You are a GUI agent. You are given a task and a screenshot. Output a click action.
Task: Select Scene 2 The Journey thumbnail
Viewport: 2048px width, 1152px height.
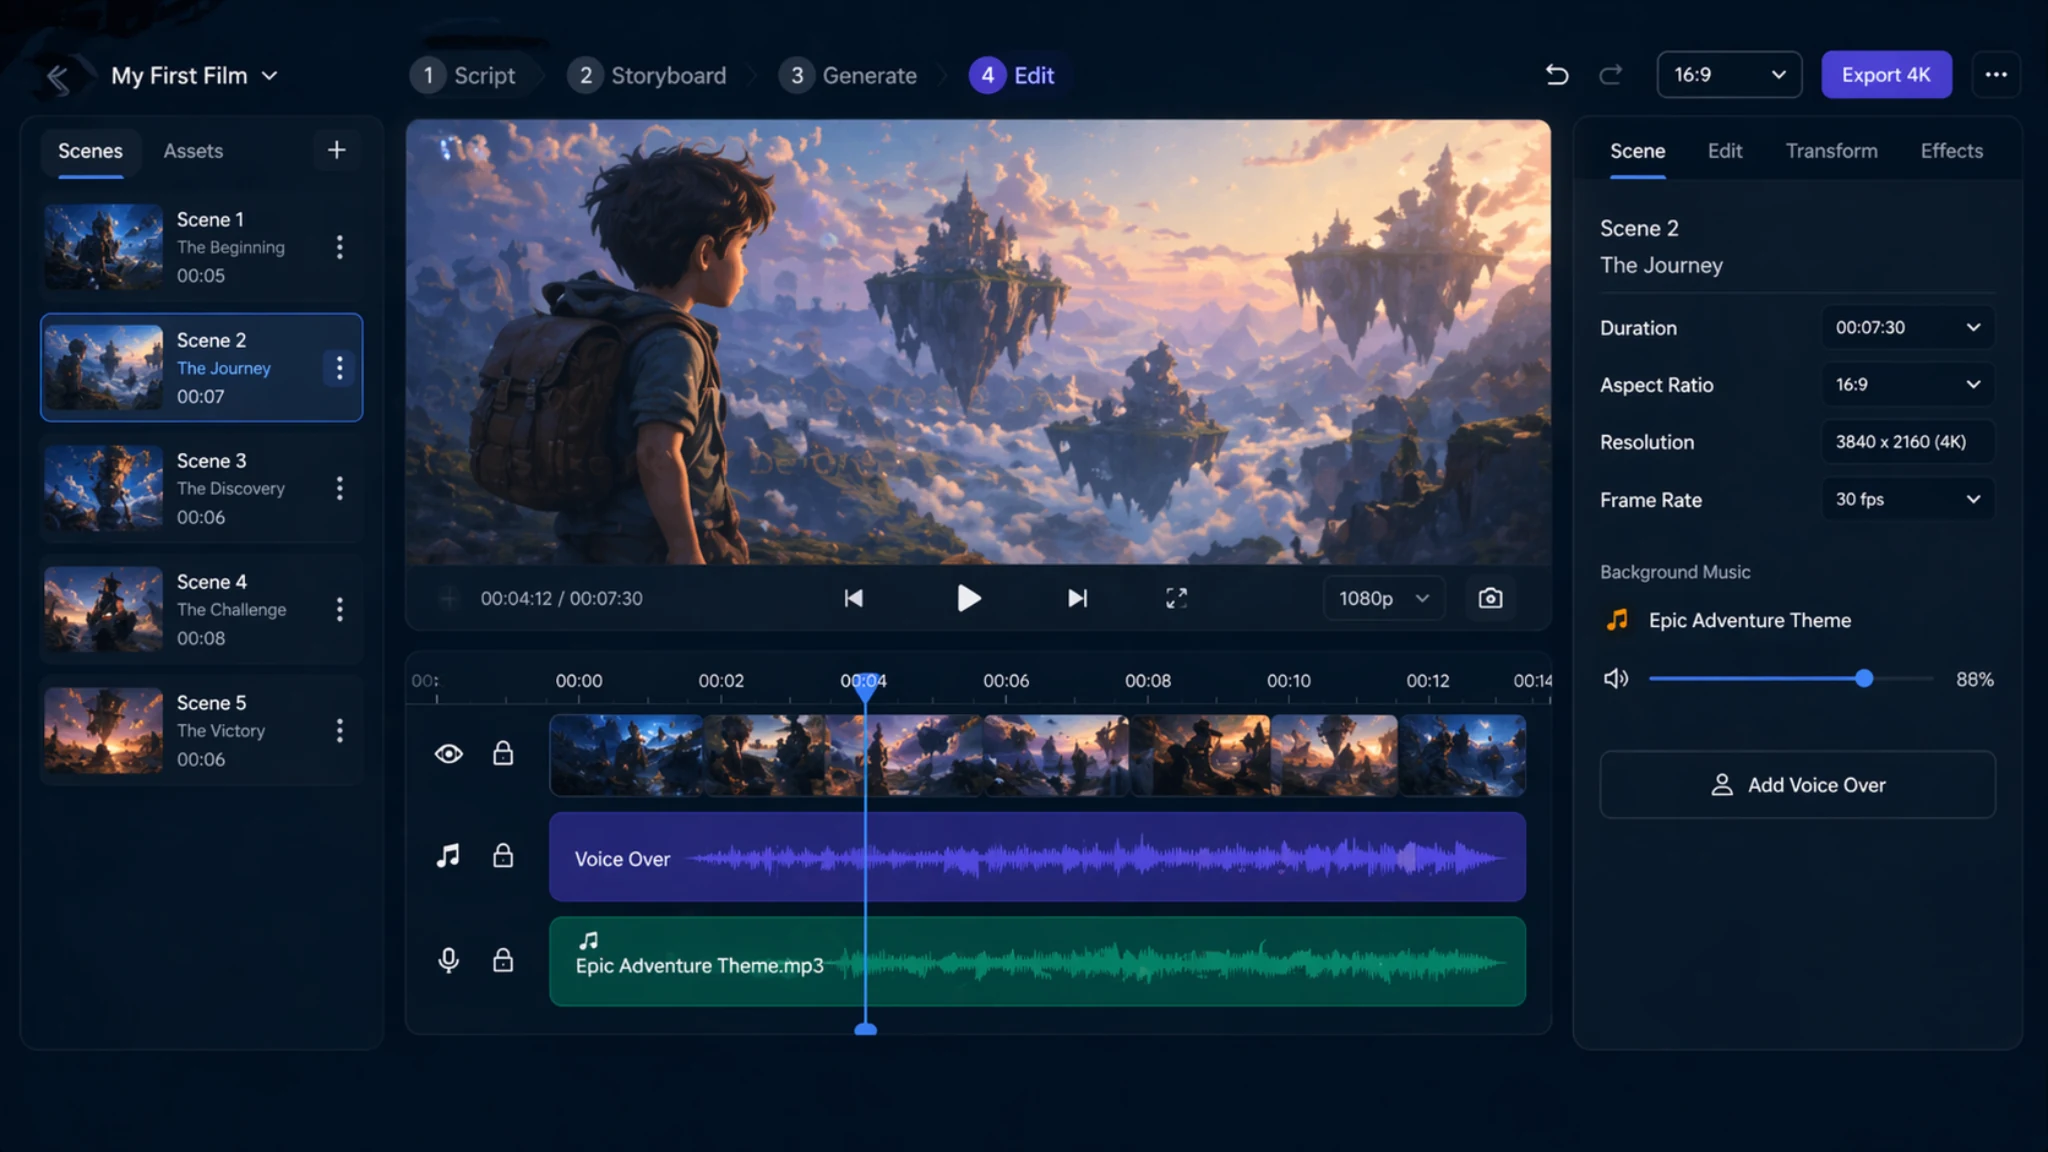[103, 367]
